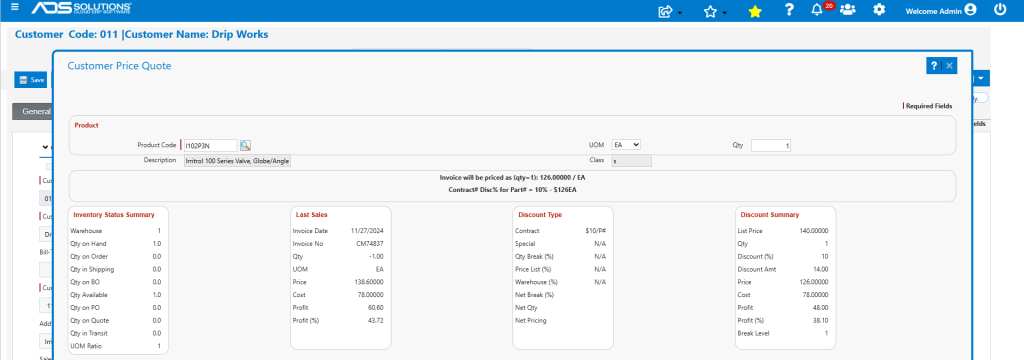Click the Discount Type heading
The image size is (1024, 360).
point(540,214)
